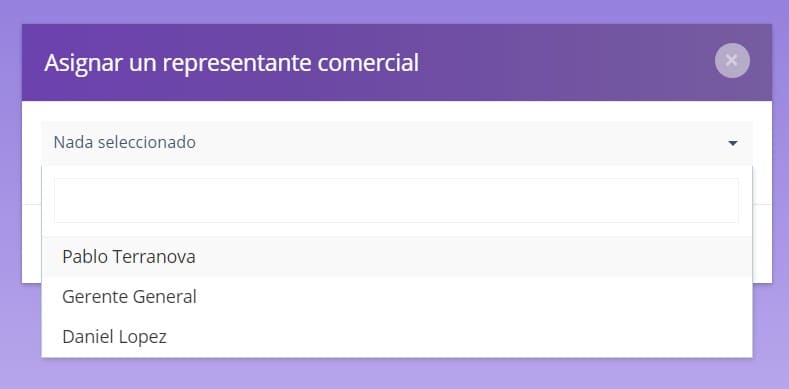Choose Daniel Lopez as representative

397,337
